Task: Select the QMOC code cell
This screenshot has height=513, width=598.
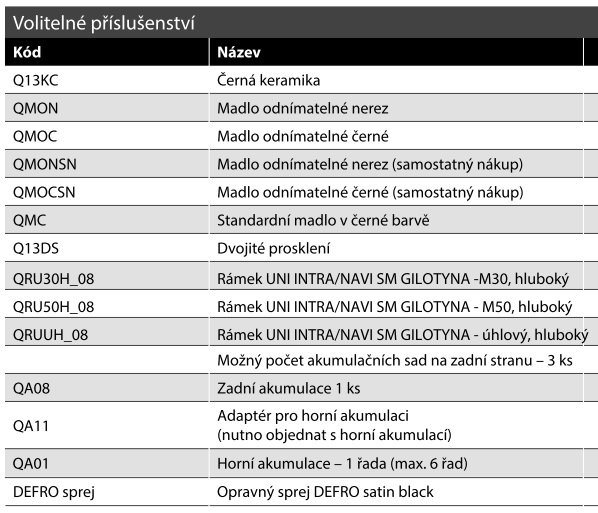Action: point(107,136)
